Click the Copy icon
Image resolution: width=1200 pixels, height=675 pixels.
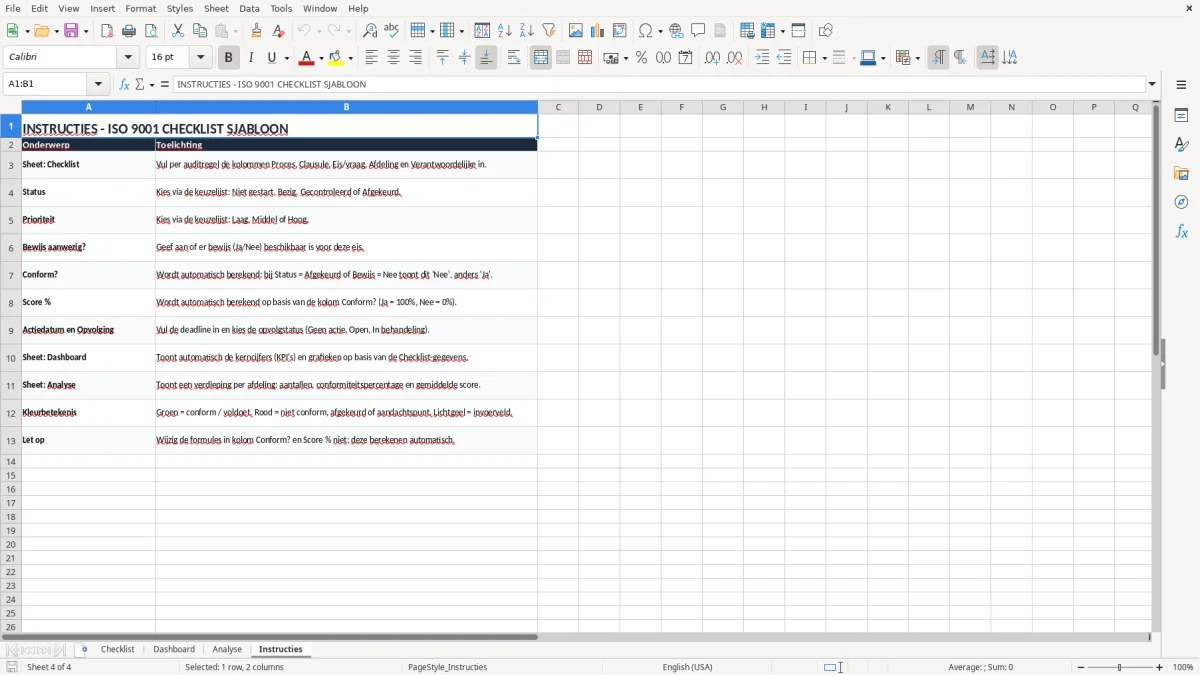(200, 31)
